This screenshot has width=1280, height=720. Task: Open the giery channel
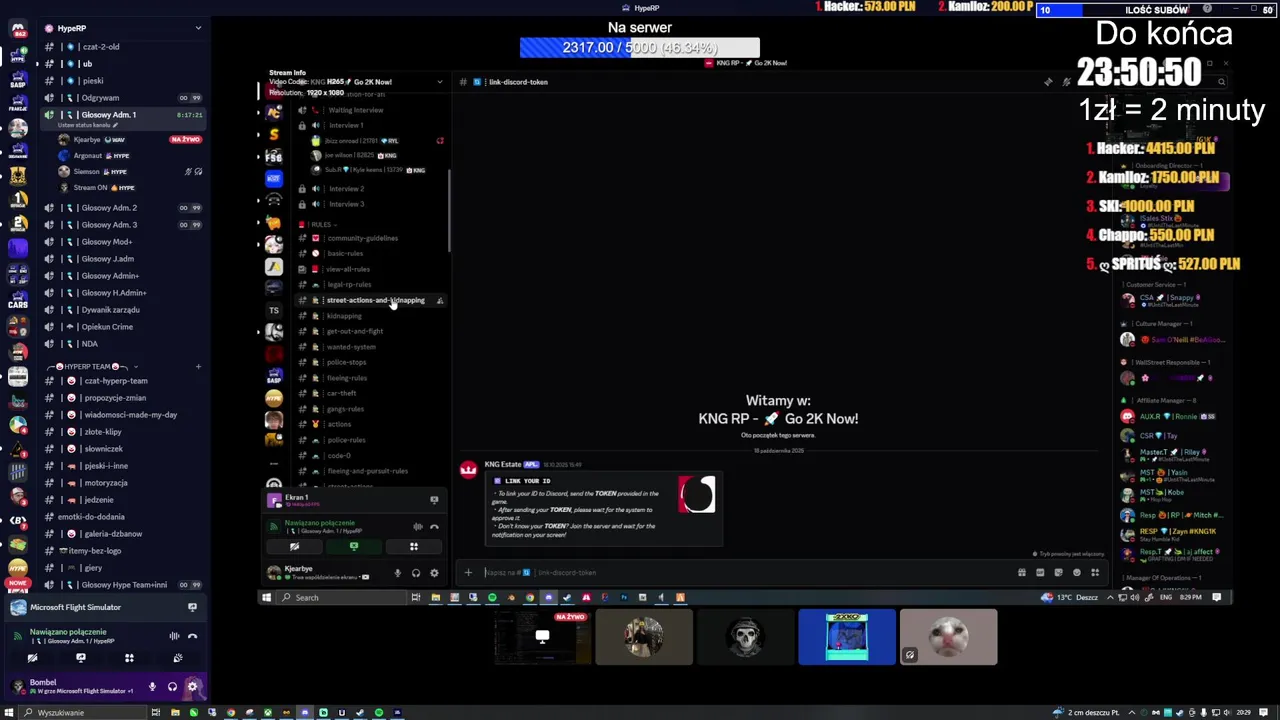[x=122, y=568]
